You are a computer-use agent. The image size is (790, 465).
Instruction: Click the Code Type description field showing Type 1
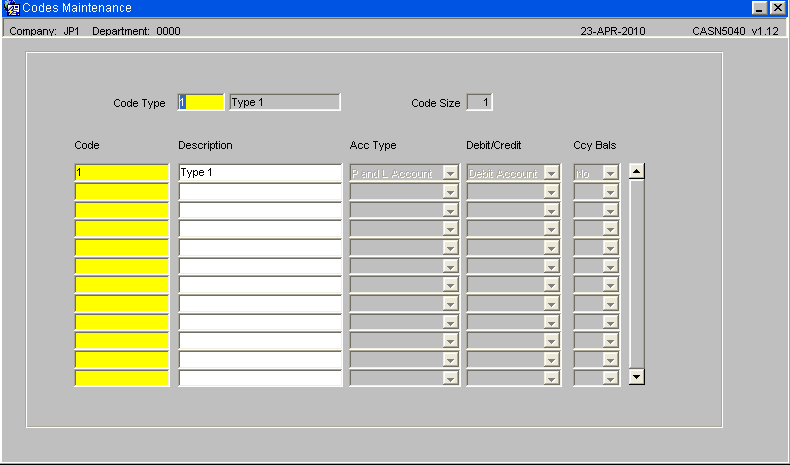[x=285, y=102]
